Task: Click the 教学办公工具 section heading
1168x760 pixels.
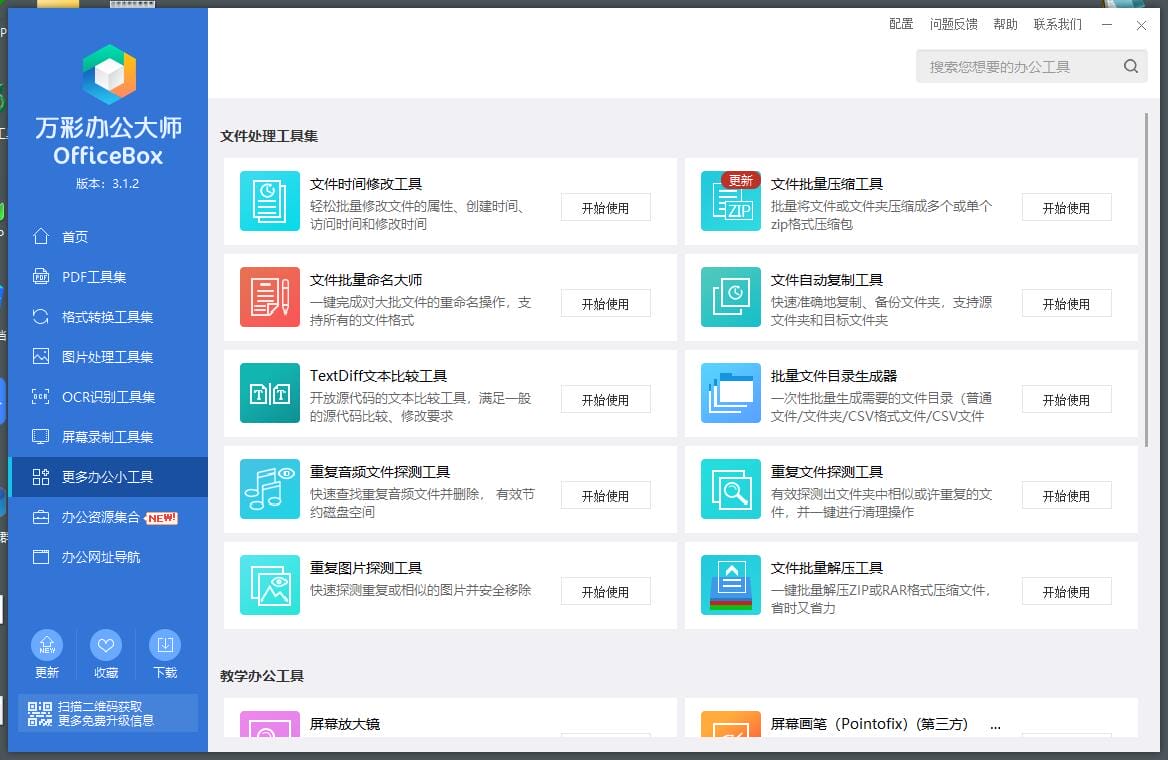Action: 261,677
